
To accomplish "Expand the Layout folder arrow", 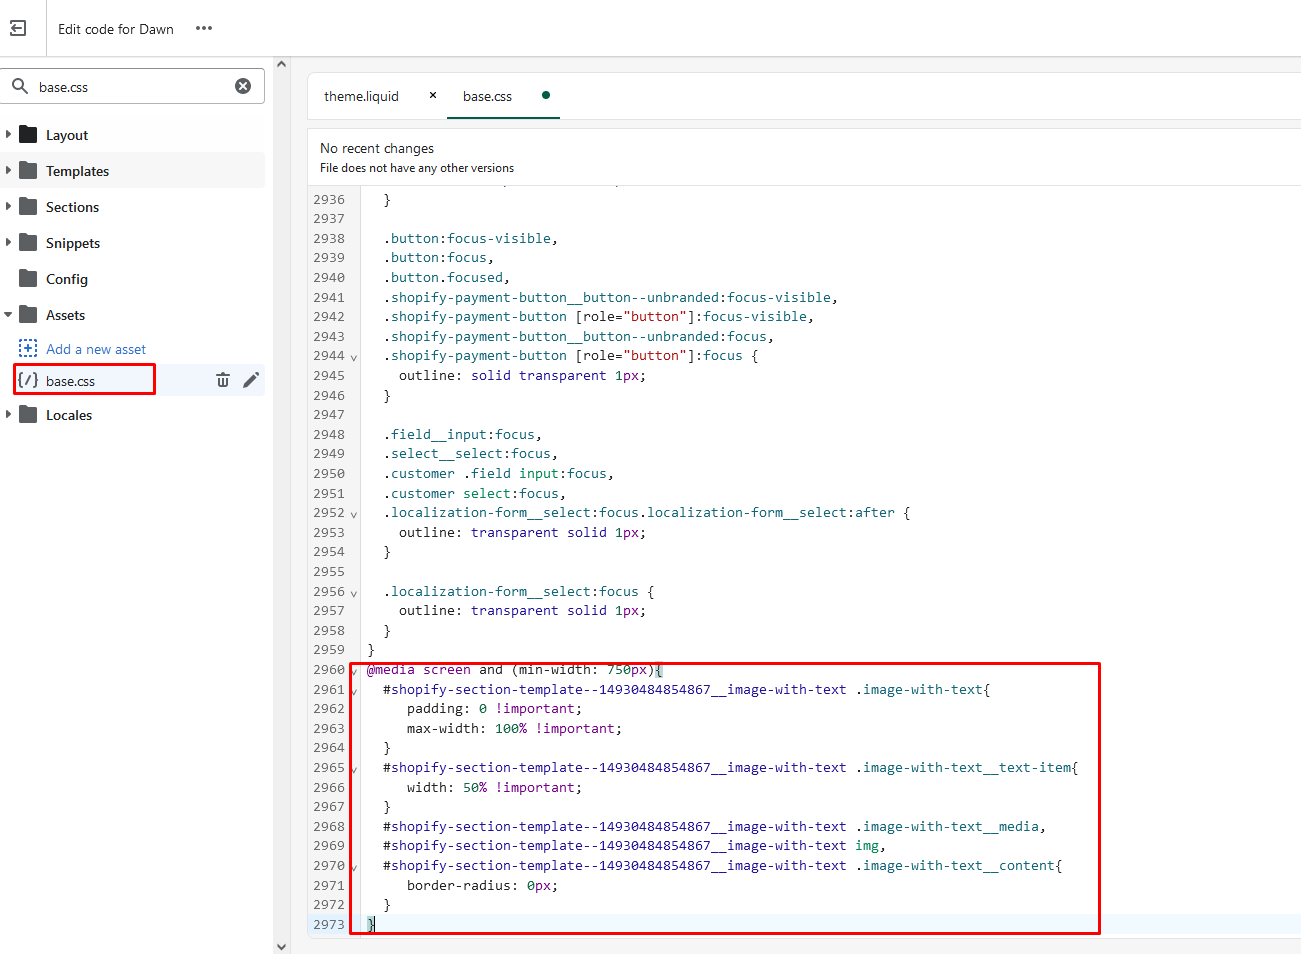I will [x=8, y=134].
